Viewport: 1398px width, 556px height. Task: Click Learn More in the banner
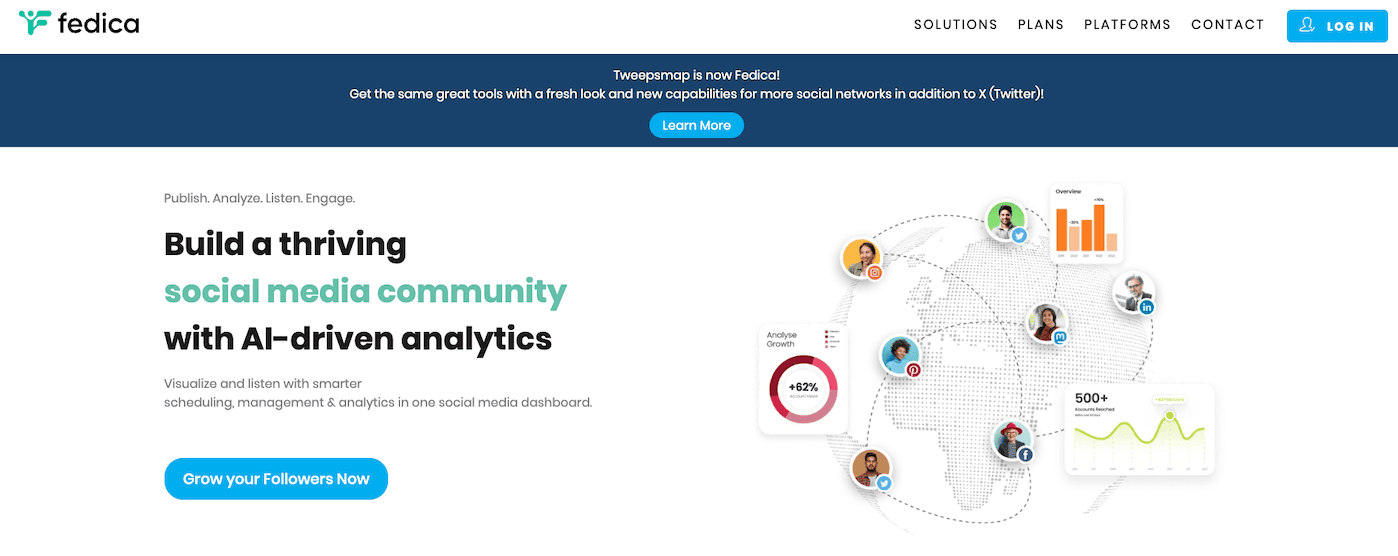pyautogui.click(x=696, y=125)
